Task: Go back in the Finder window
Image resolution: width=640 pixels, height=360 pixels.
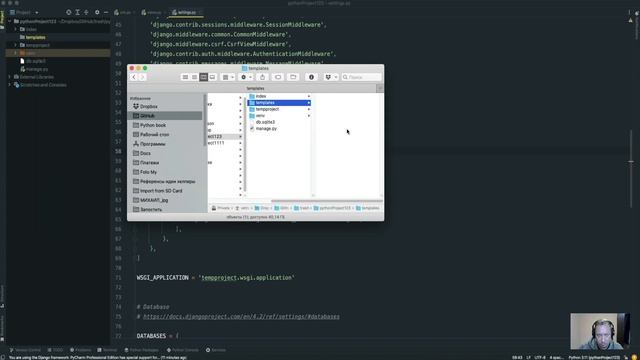Action: 133,77
